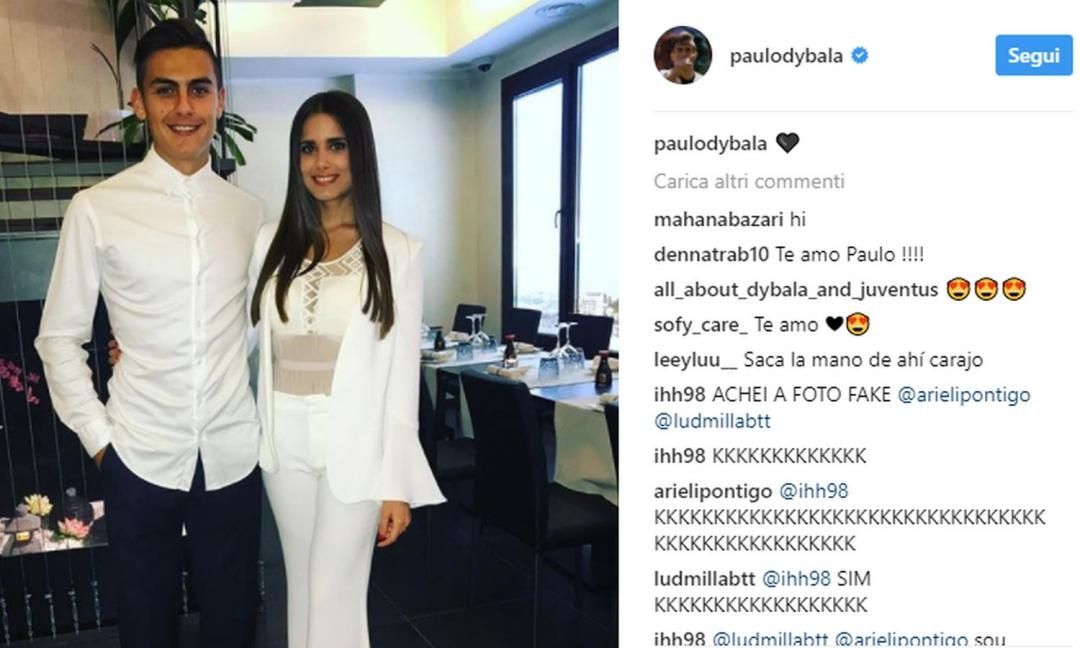
Task: Click the blue verified badge icon
Action: click(860, 55)
